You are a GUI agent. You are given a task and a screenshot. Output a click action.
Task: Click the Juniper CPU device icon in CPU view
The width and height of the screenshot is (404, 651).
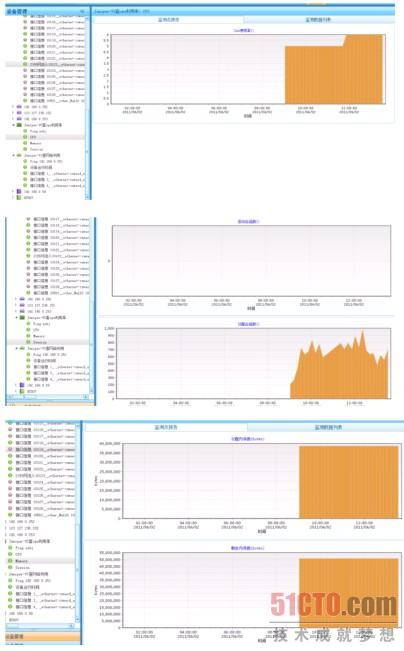click(19, 125)
